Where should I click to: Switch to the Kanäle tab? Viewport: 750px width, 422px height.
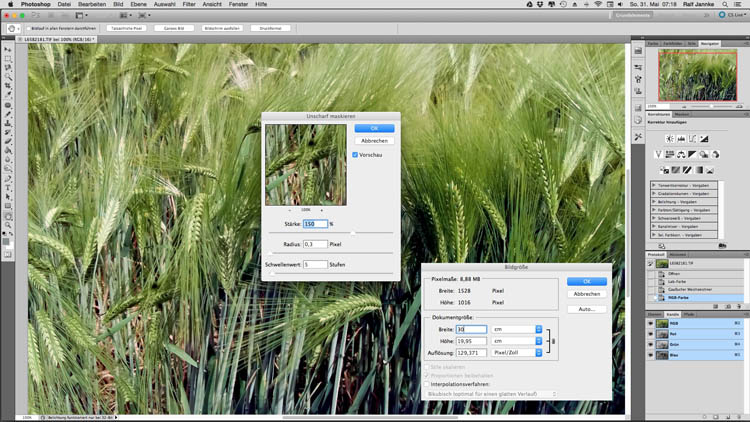[x=673, y=314]
